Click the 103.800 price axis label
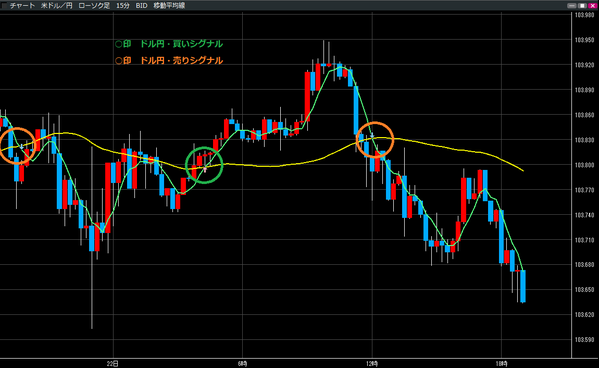Viewport: 599px width, 368px height. pos(584,165)
